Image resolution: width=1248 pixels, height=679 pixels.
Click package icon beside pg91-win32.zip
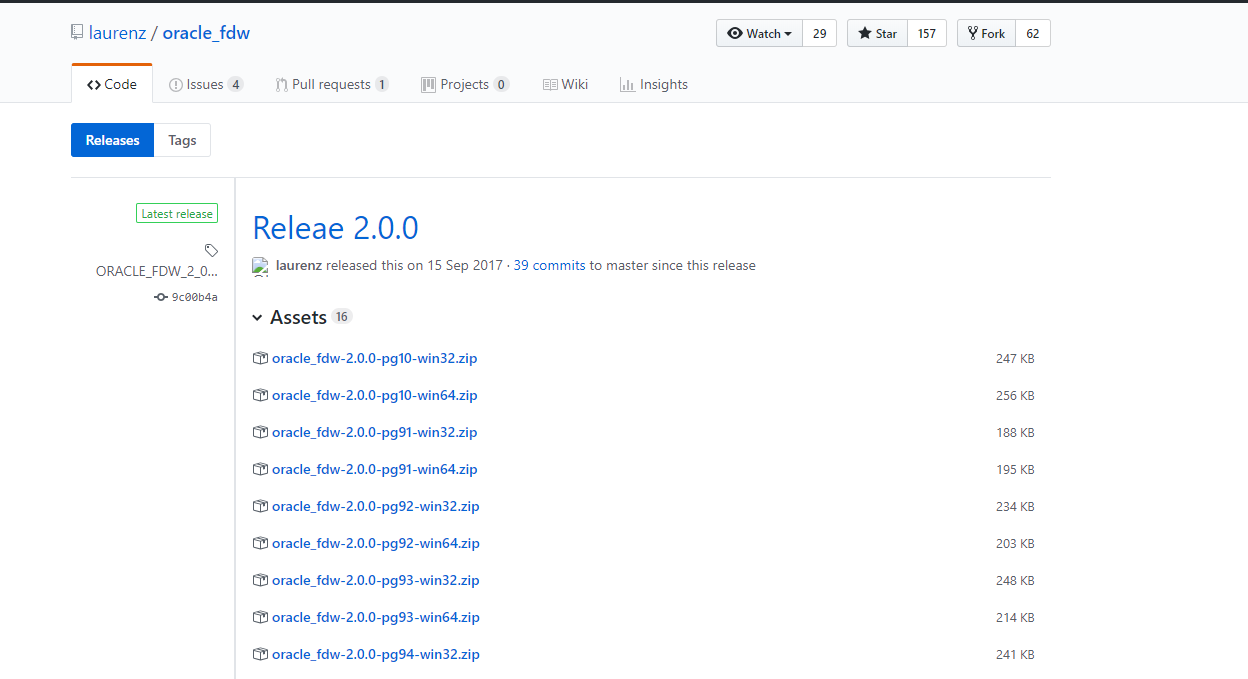(x=260, y=432)
